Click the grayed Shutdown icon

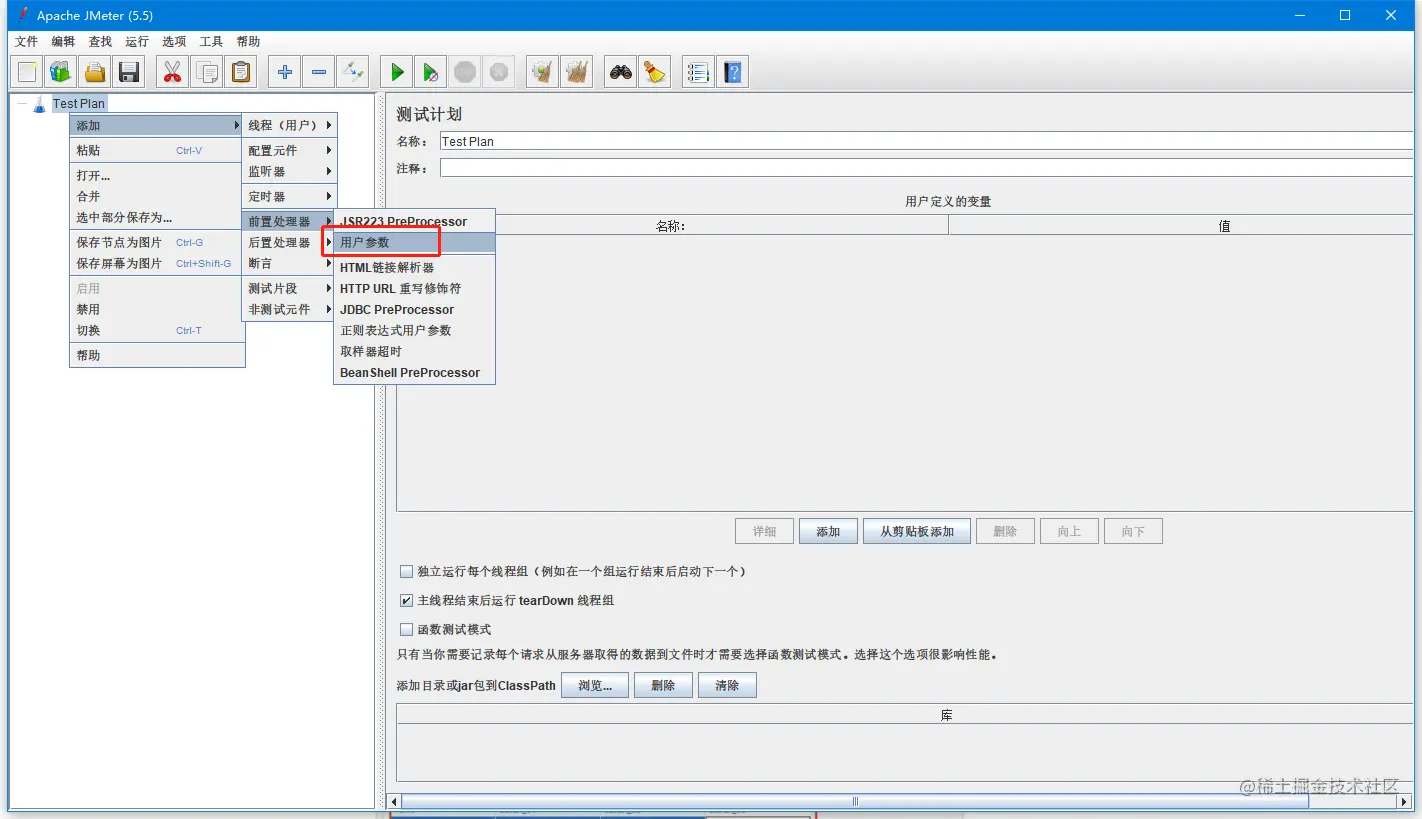(x=499, y=72)
